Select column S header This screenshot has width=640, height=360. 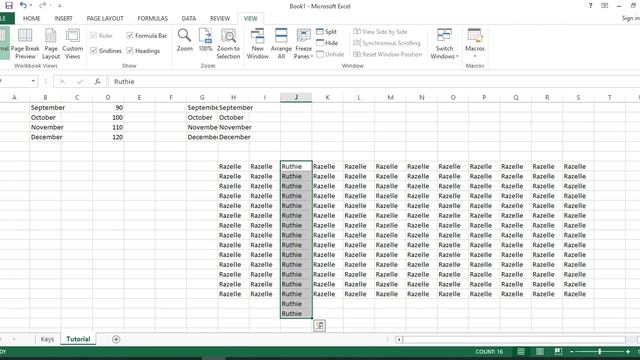[578, 98]
